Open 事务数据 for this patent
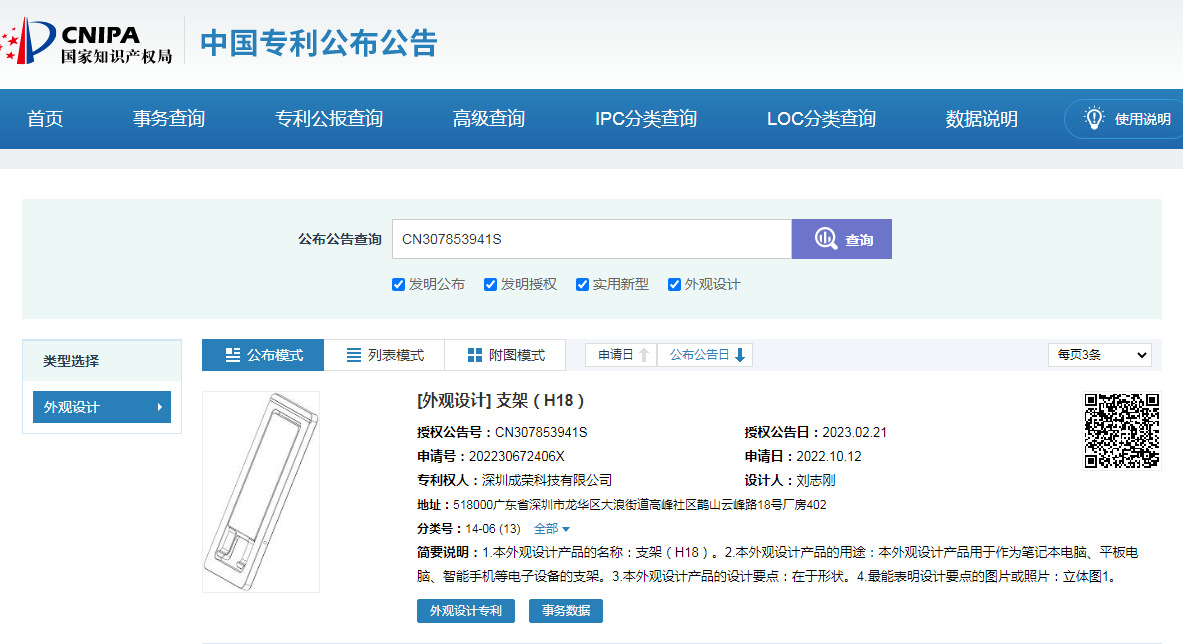 [x=565, y=610]
